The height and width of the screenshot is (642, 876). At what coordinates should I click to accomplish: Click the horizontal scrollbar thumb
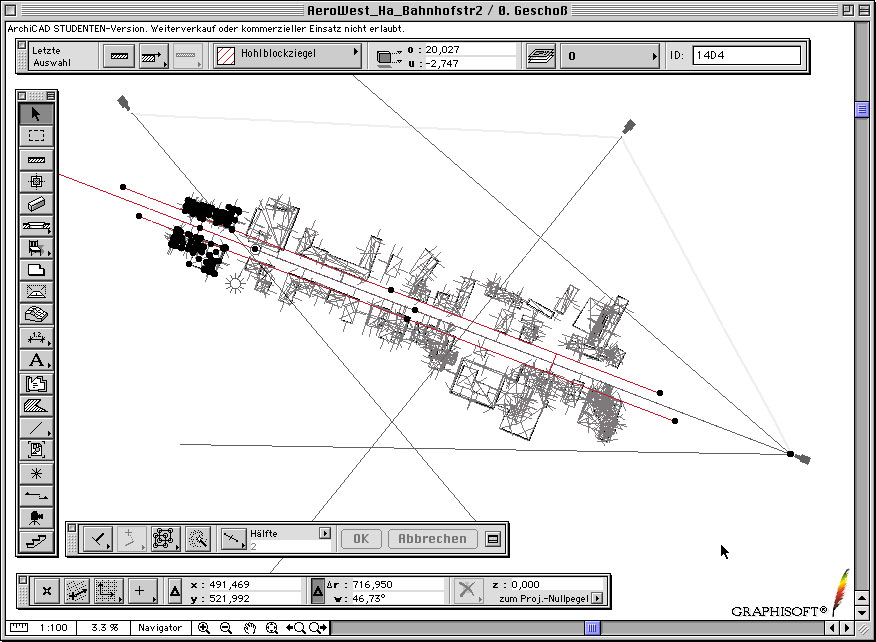pyautogui.click(x=593, y=628)
